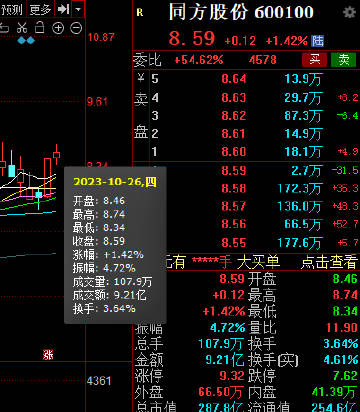Click the blue double-diamond marker
The height and width of the screenshot is (412, 360).
26,41
